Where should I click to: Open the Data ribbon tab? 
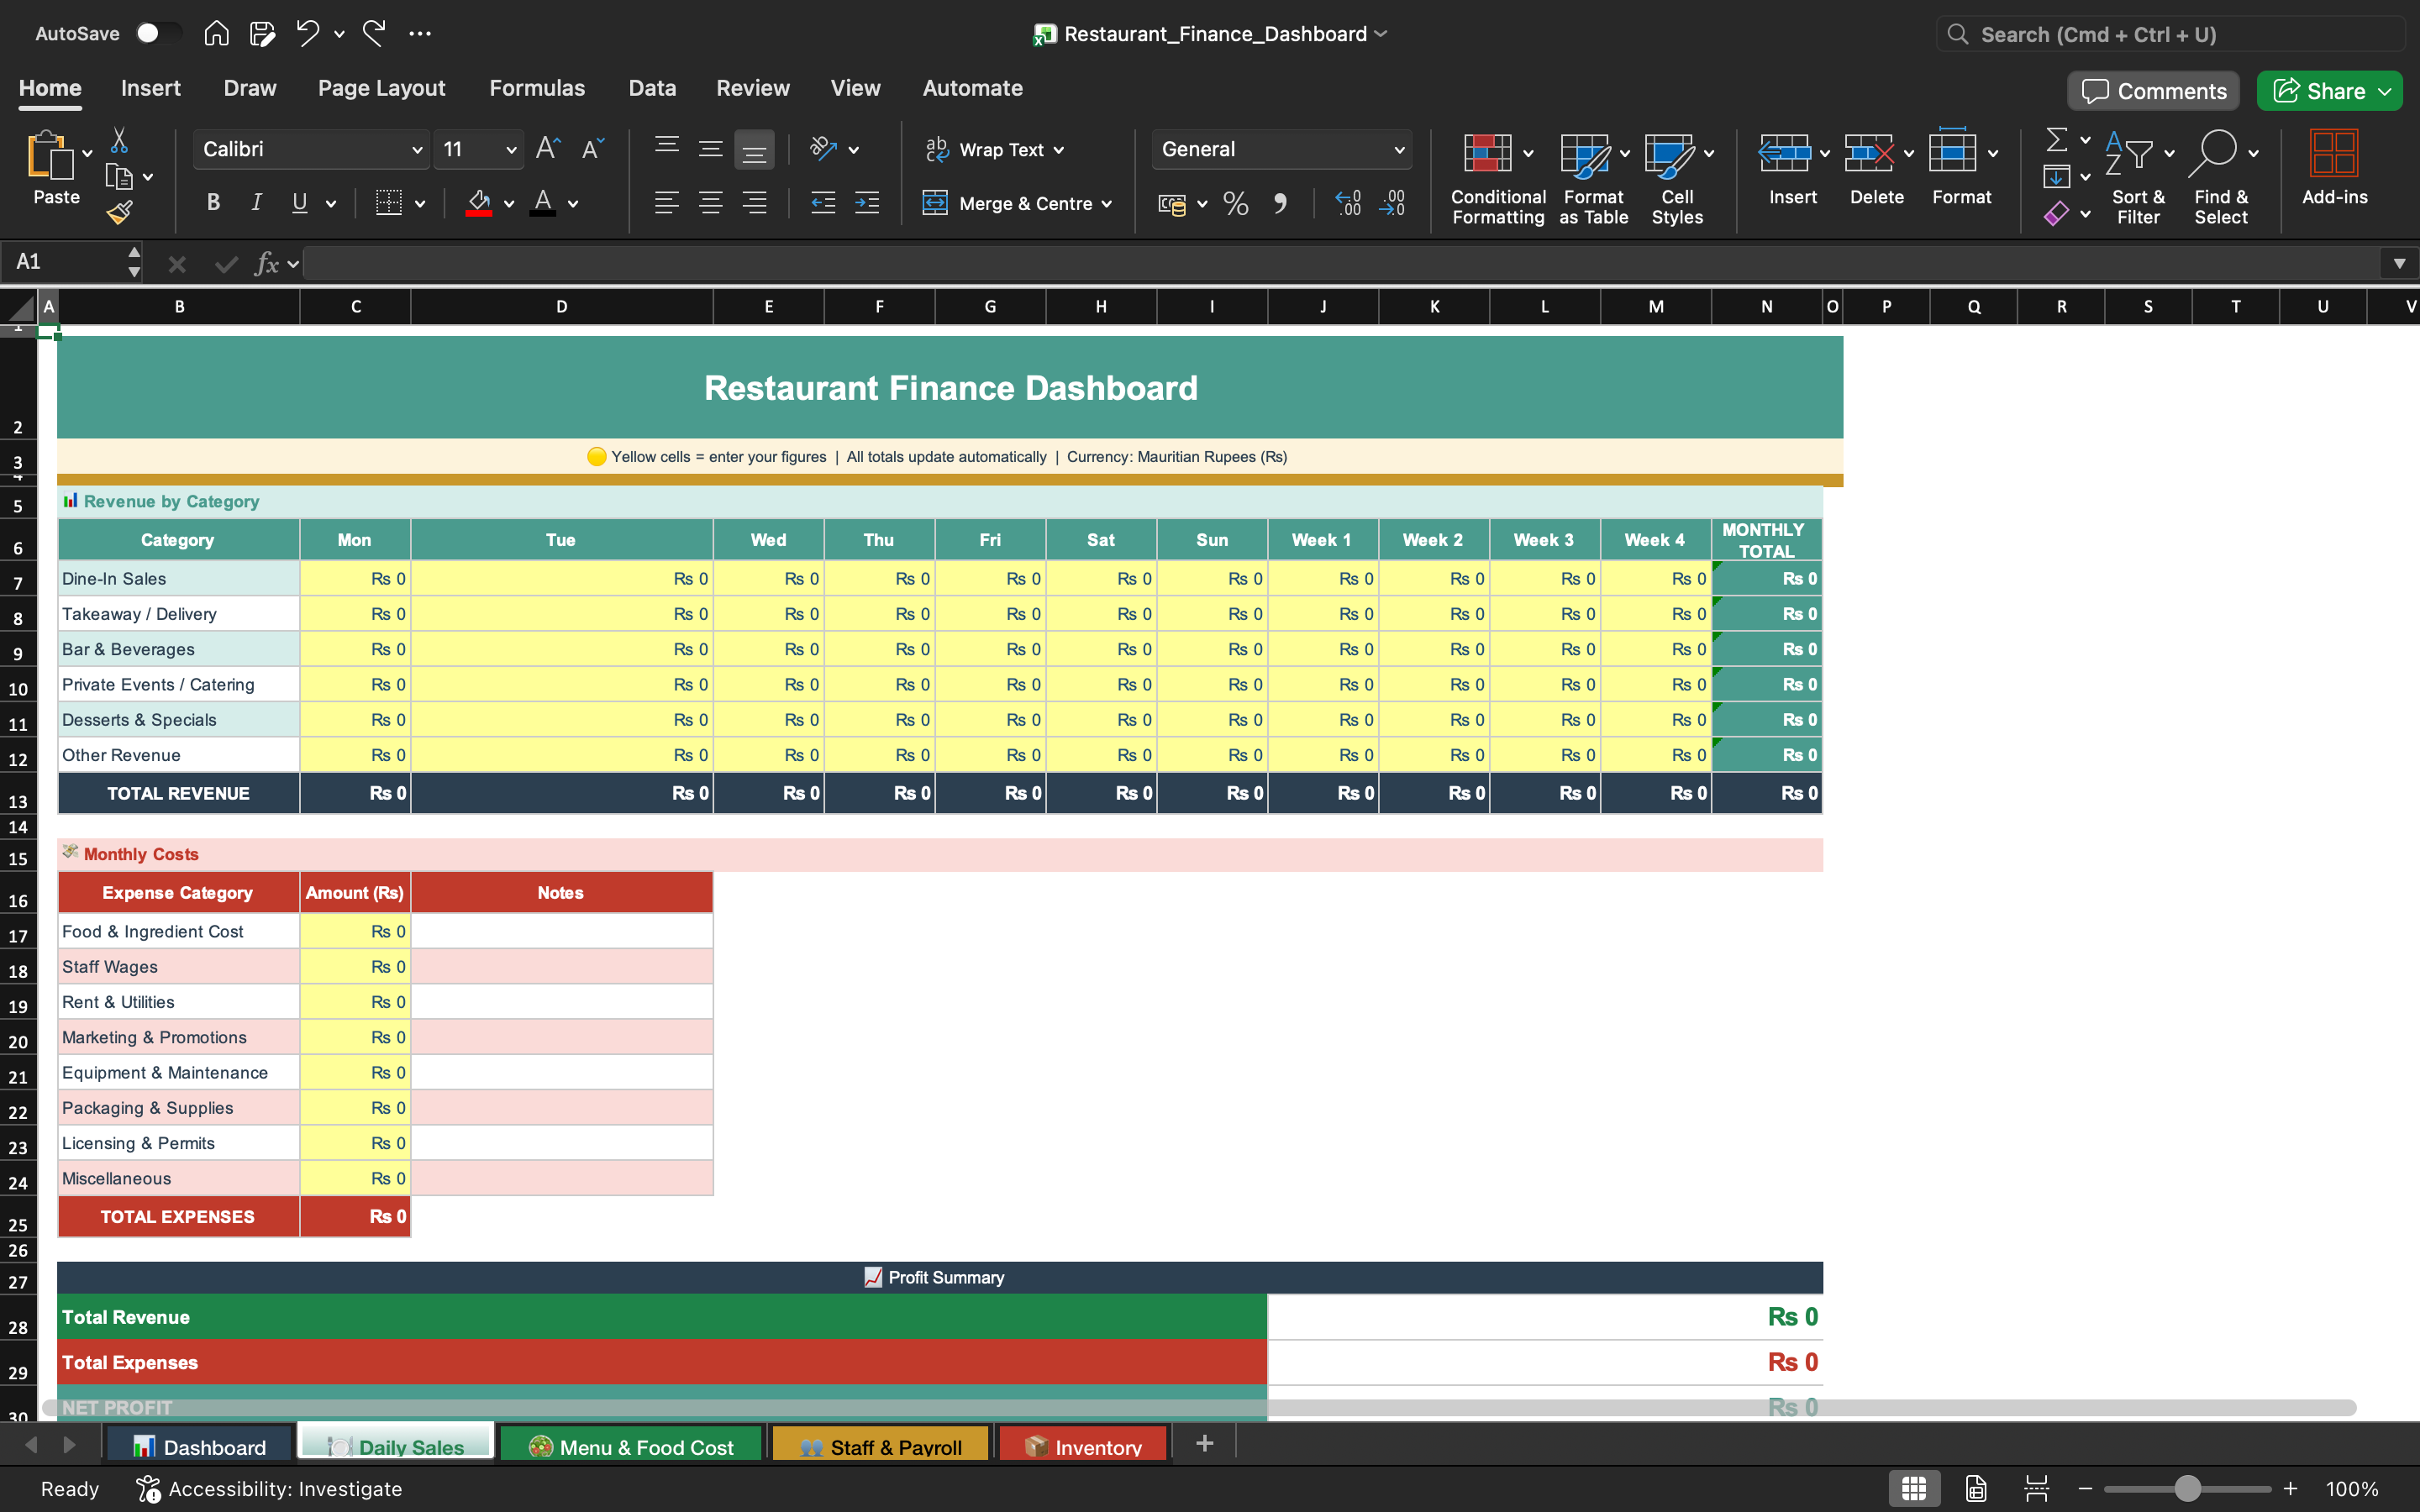tap(652, 88)
